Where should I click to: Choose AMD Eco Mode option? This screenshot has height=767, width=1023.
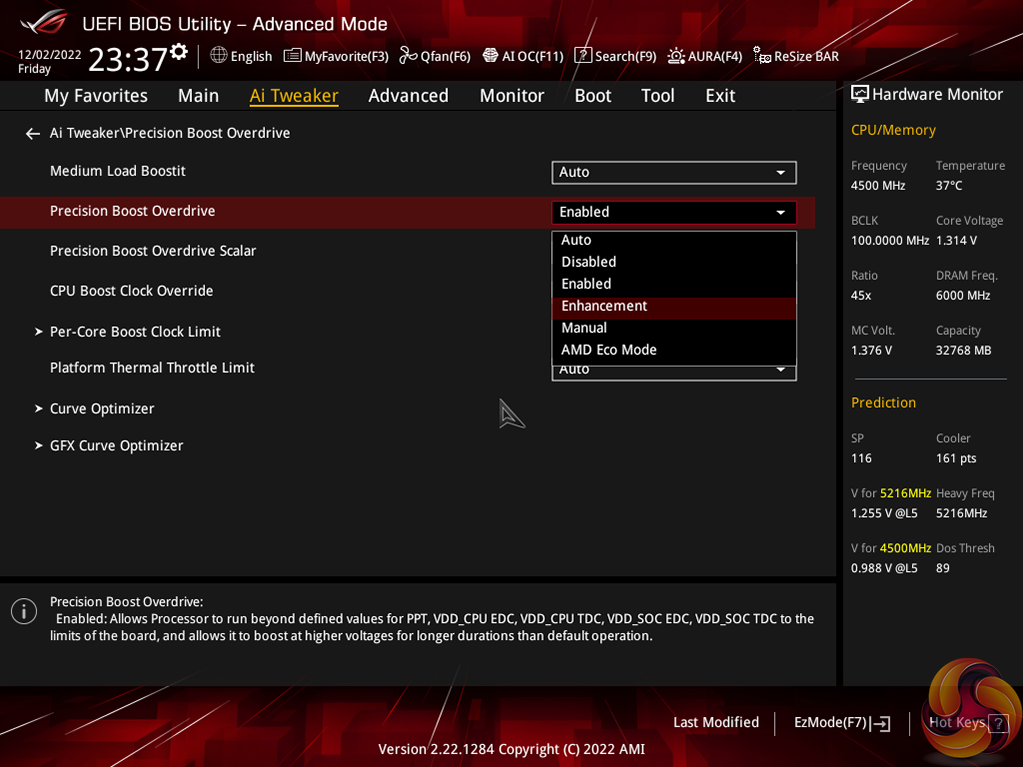(x=609, y=350)
